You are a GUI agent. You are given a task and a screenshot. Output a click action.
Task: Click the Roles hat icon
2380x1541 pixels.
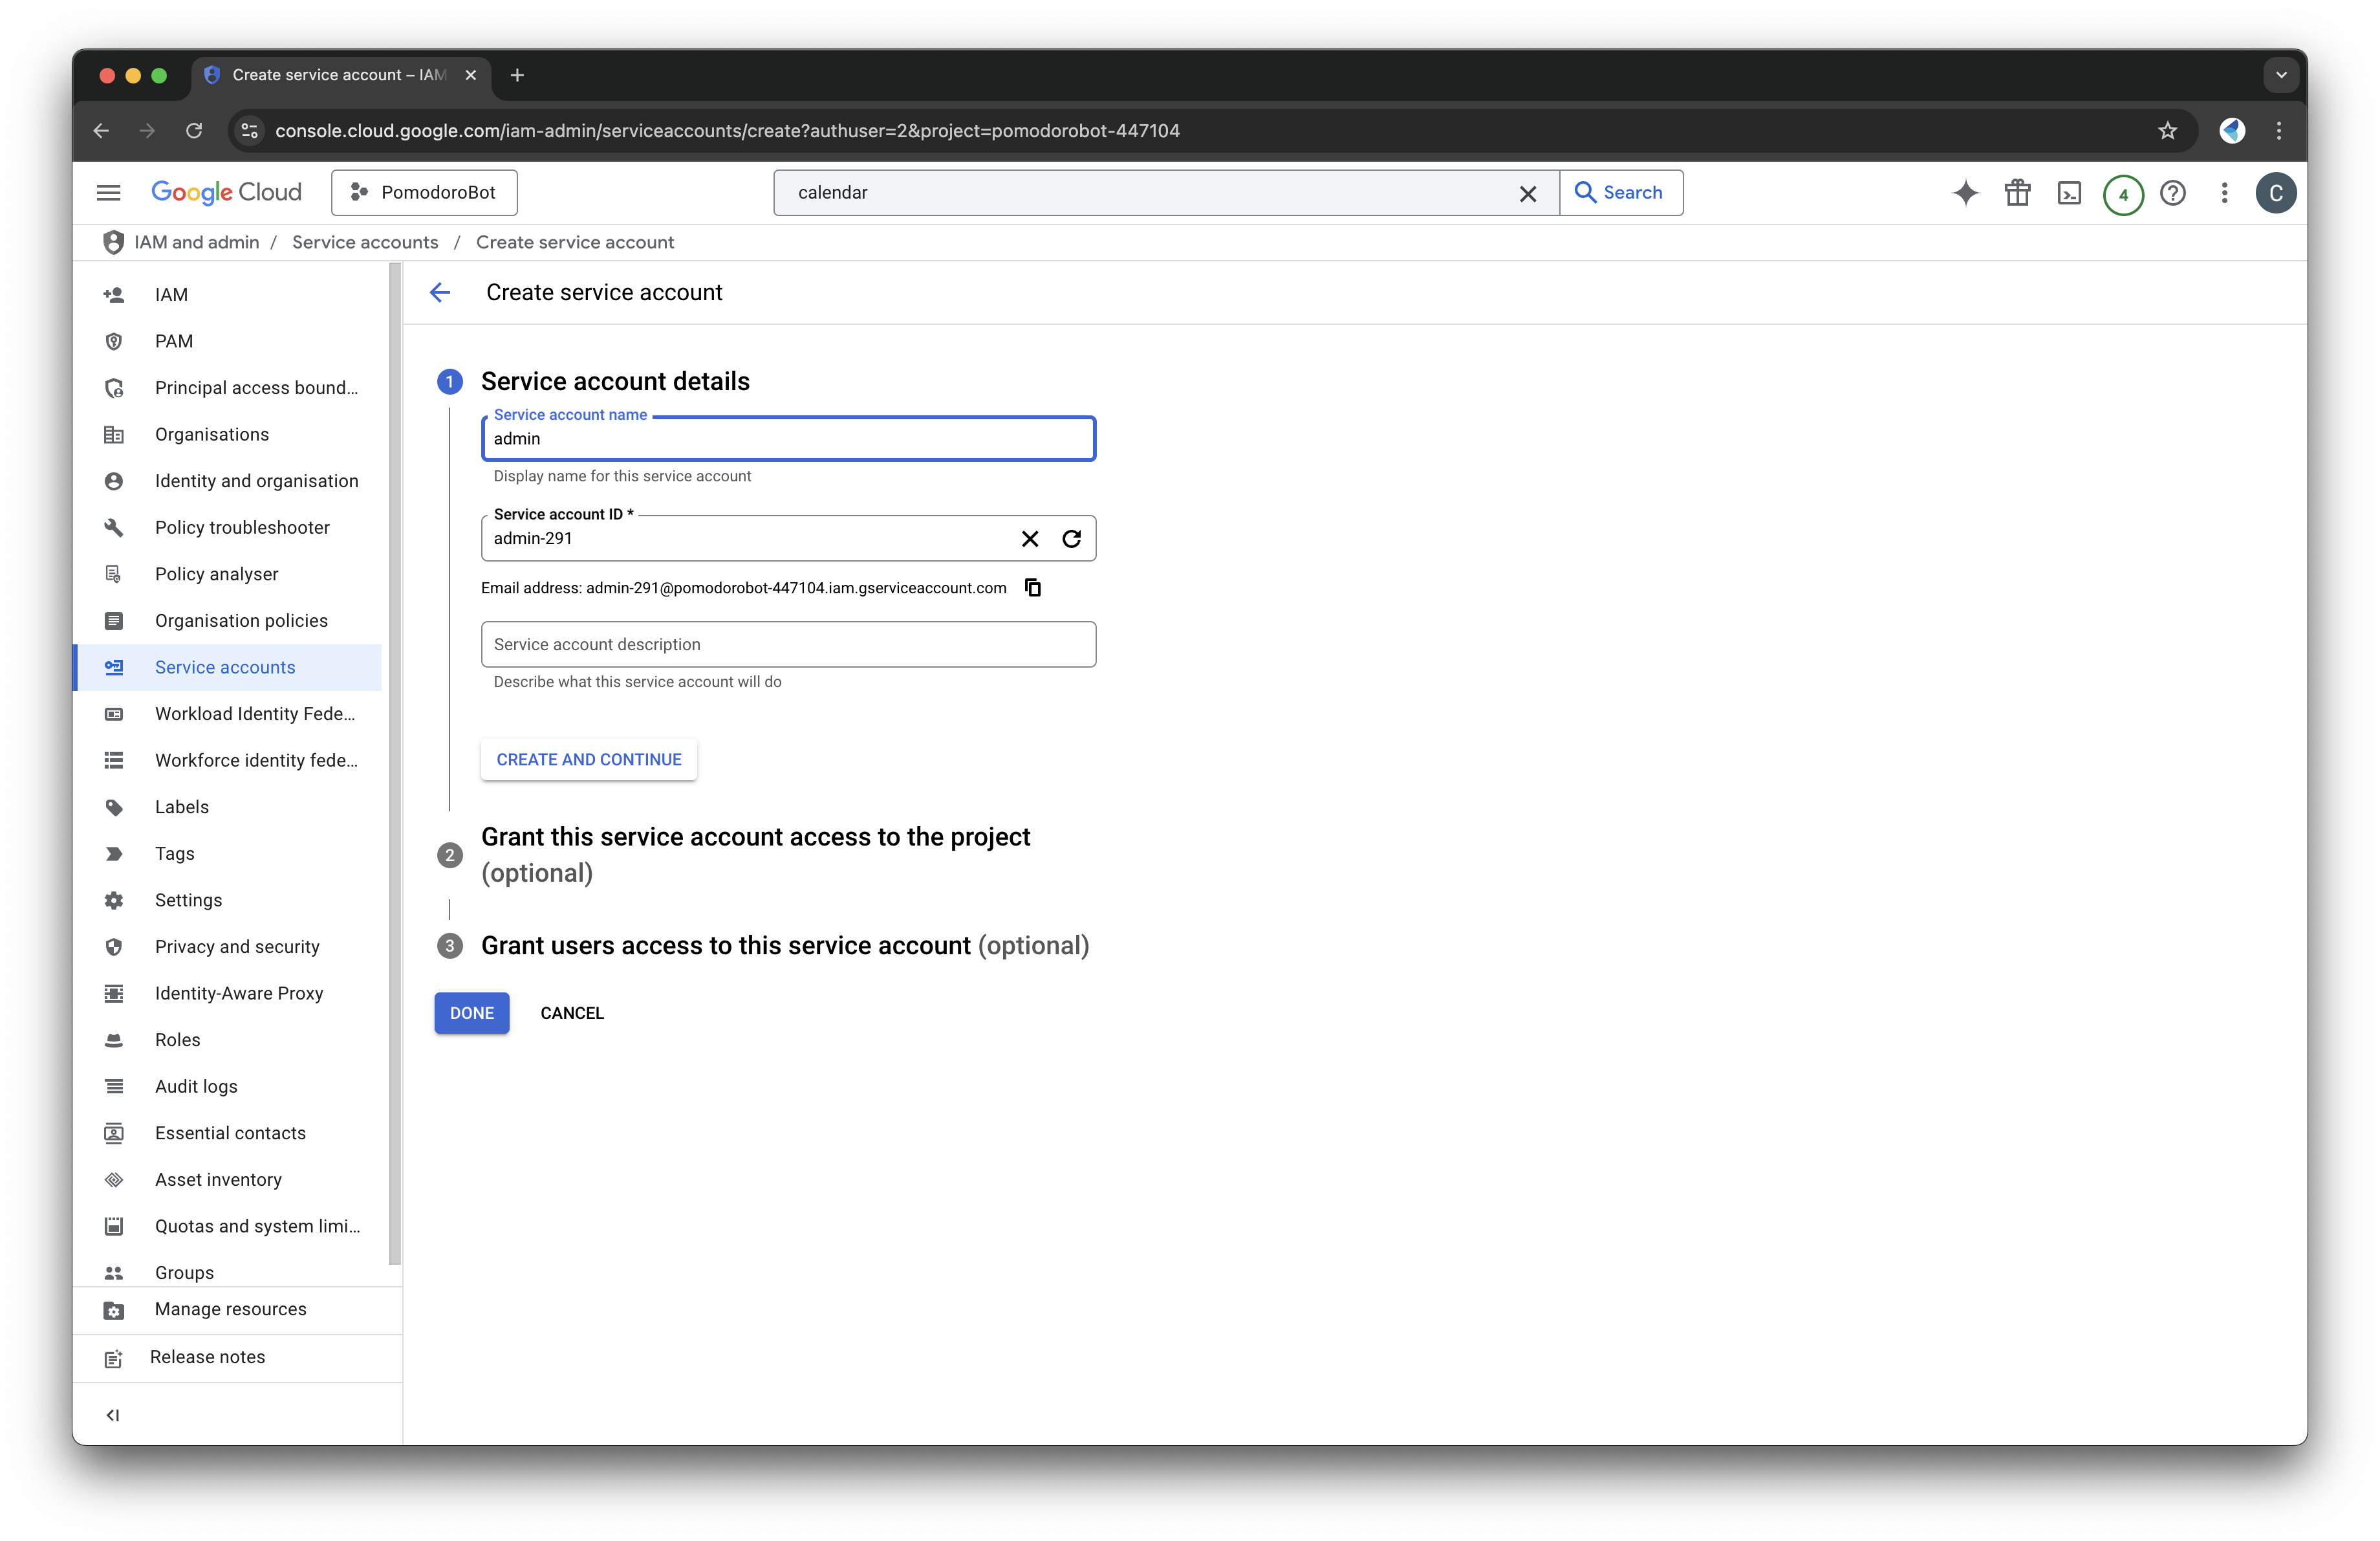pos(114,1040)
